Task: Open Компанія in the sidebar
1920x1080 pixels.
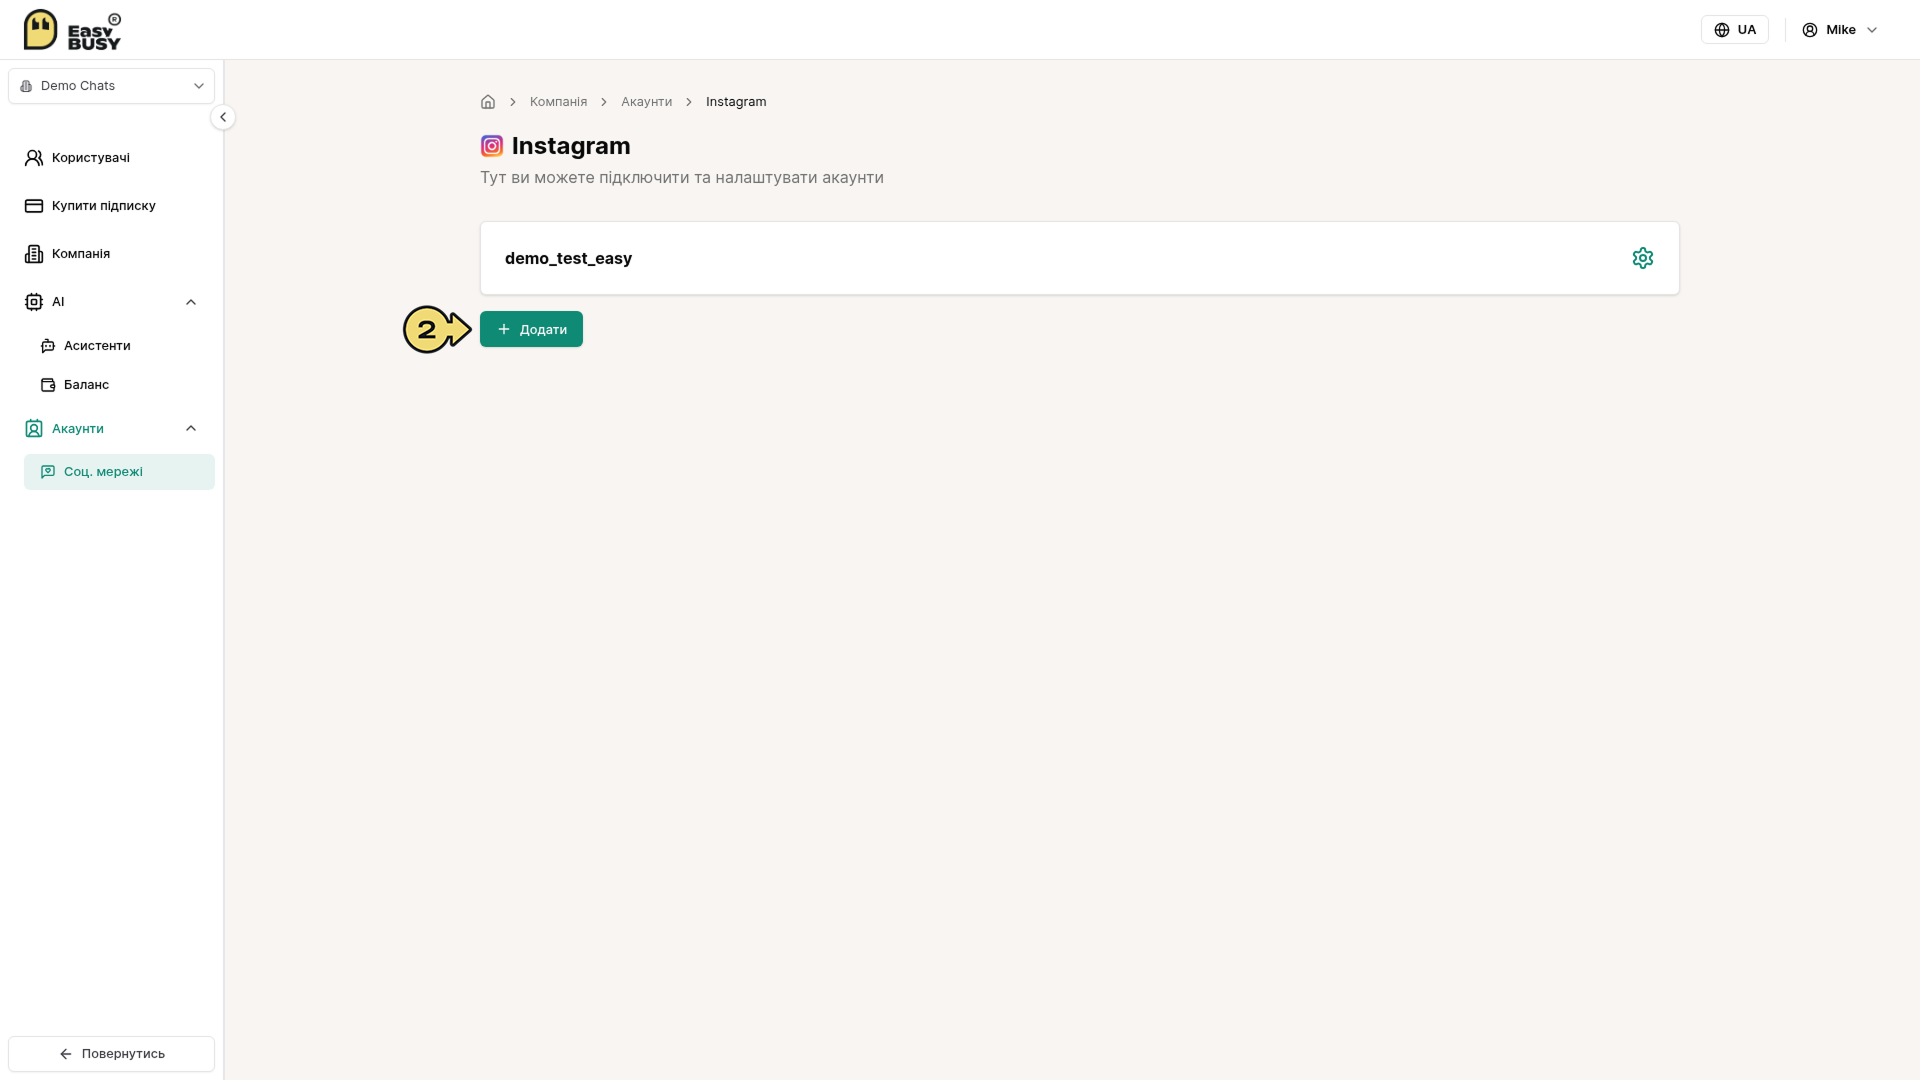Action: (x=111, y=254)
